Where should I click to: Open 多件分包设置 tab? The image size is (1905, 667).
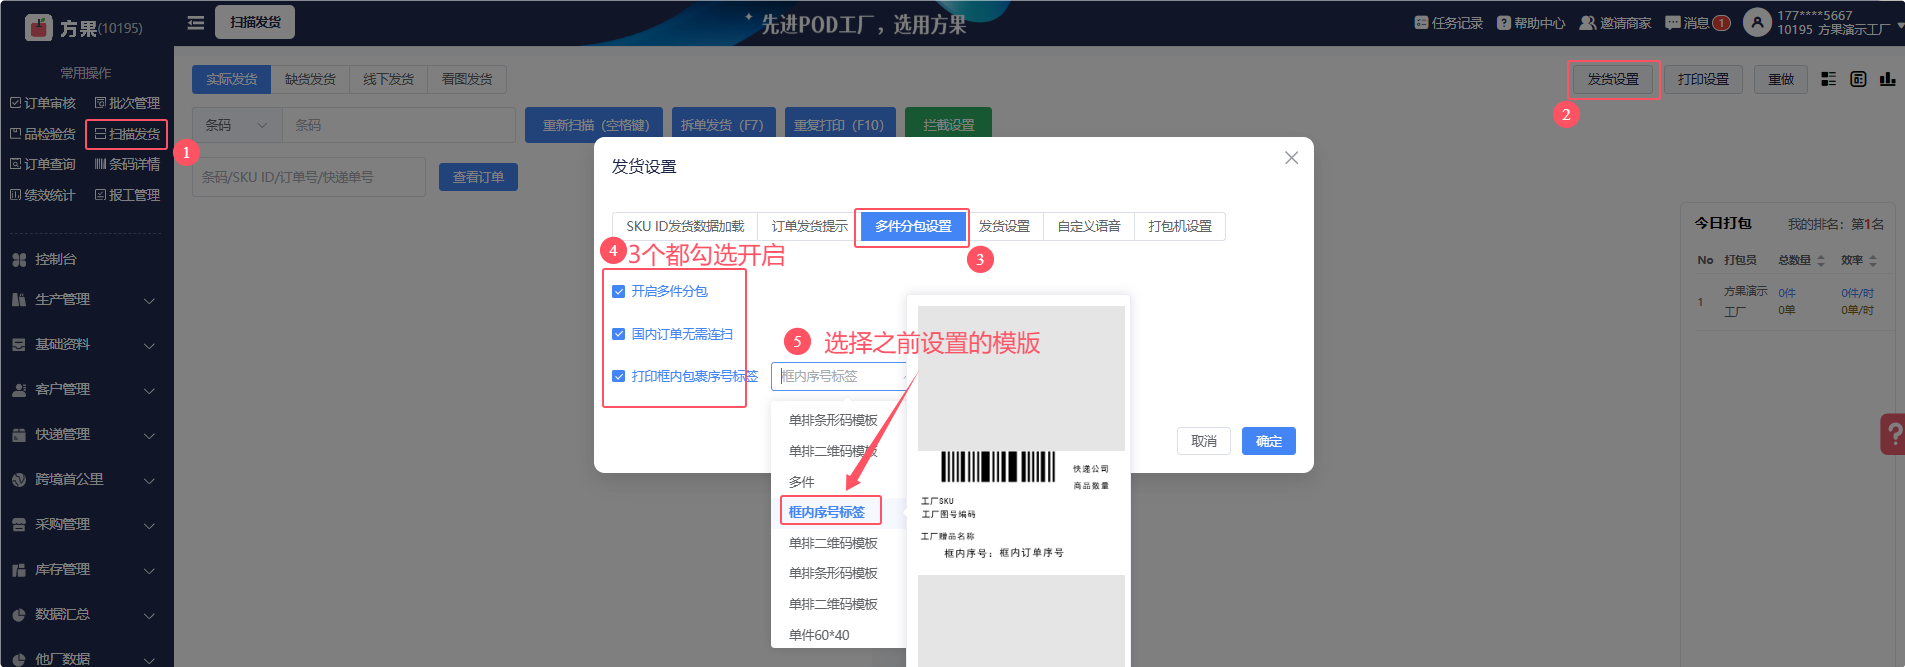pos(913,226)
